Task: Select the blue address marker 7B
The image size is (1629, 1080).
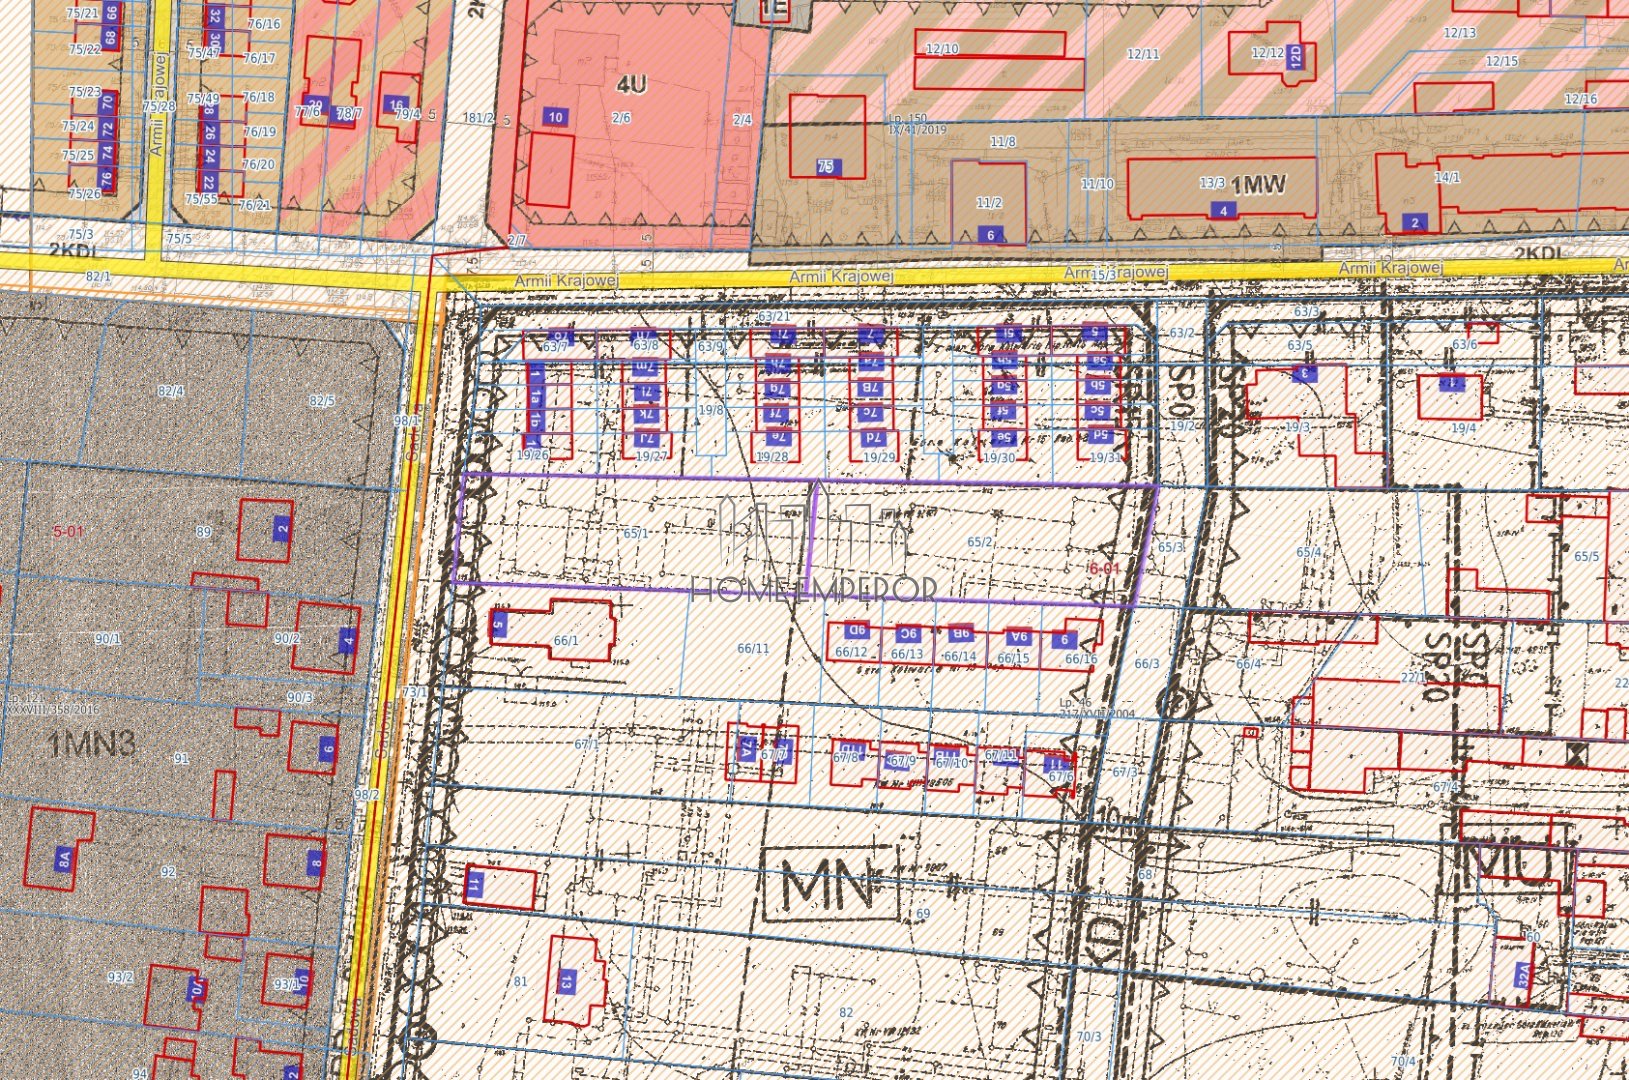Action: pos(871,388)
